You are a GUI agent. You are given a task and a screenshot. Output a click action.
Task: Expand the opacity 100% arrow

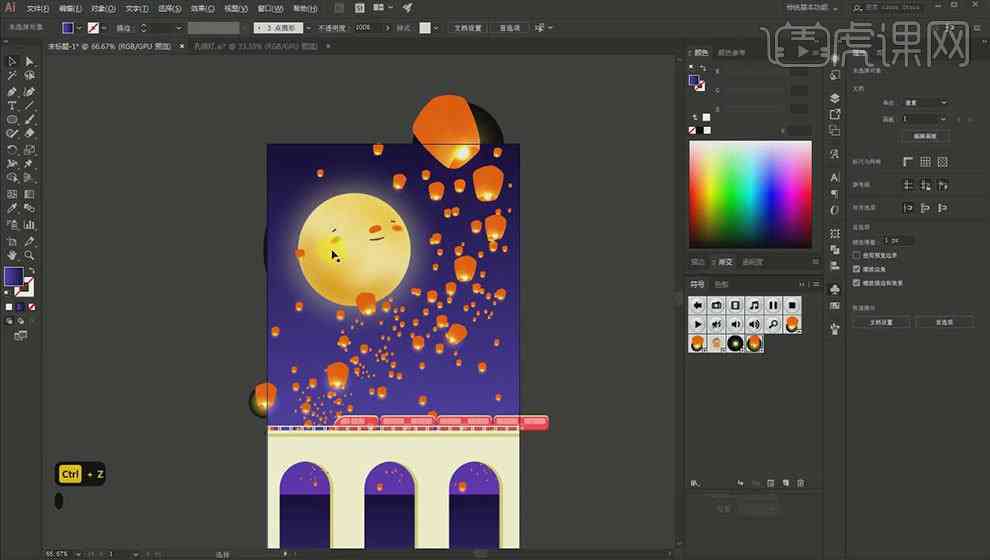[387, 28]
